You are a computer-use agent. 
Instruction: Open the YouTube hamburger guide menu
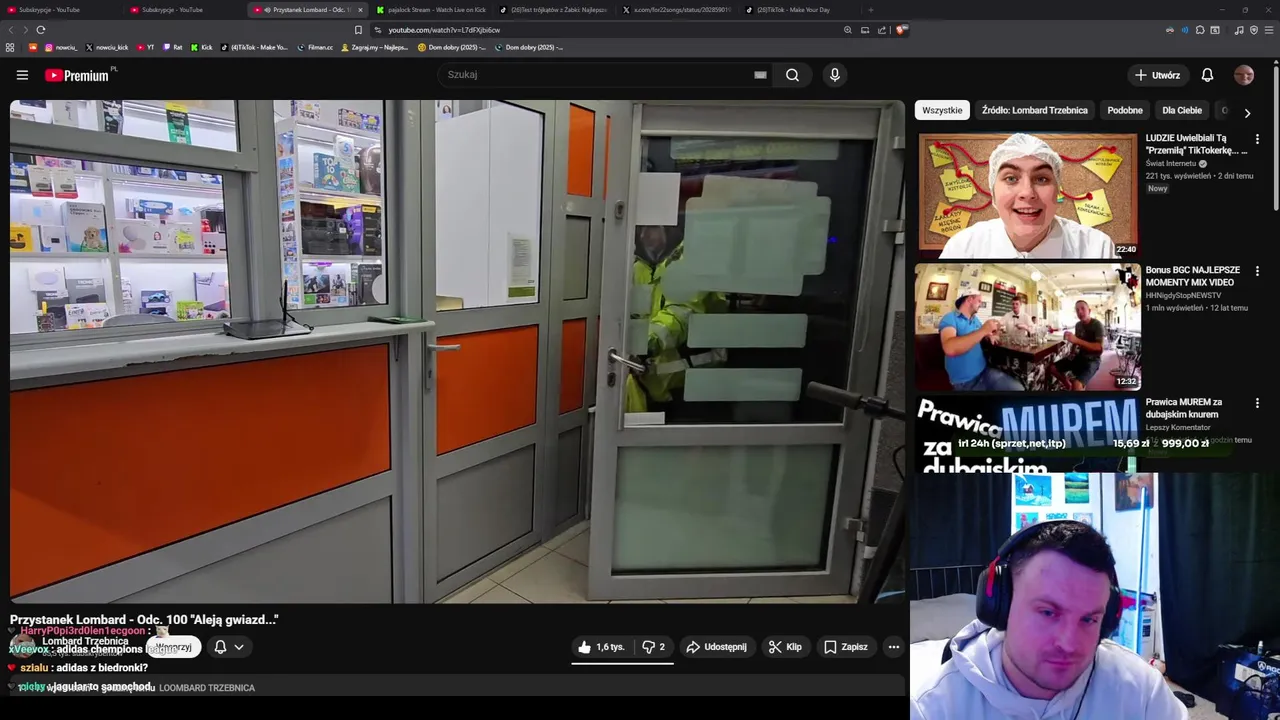[x=22, y=75]
